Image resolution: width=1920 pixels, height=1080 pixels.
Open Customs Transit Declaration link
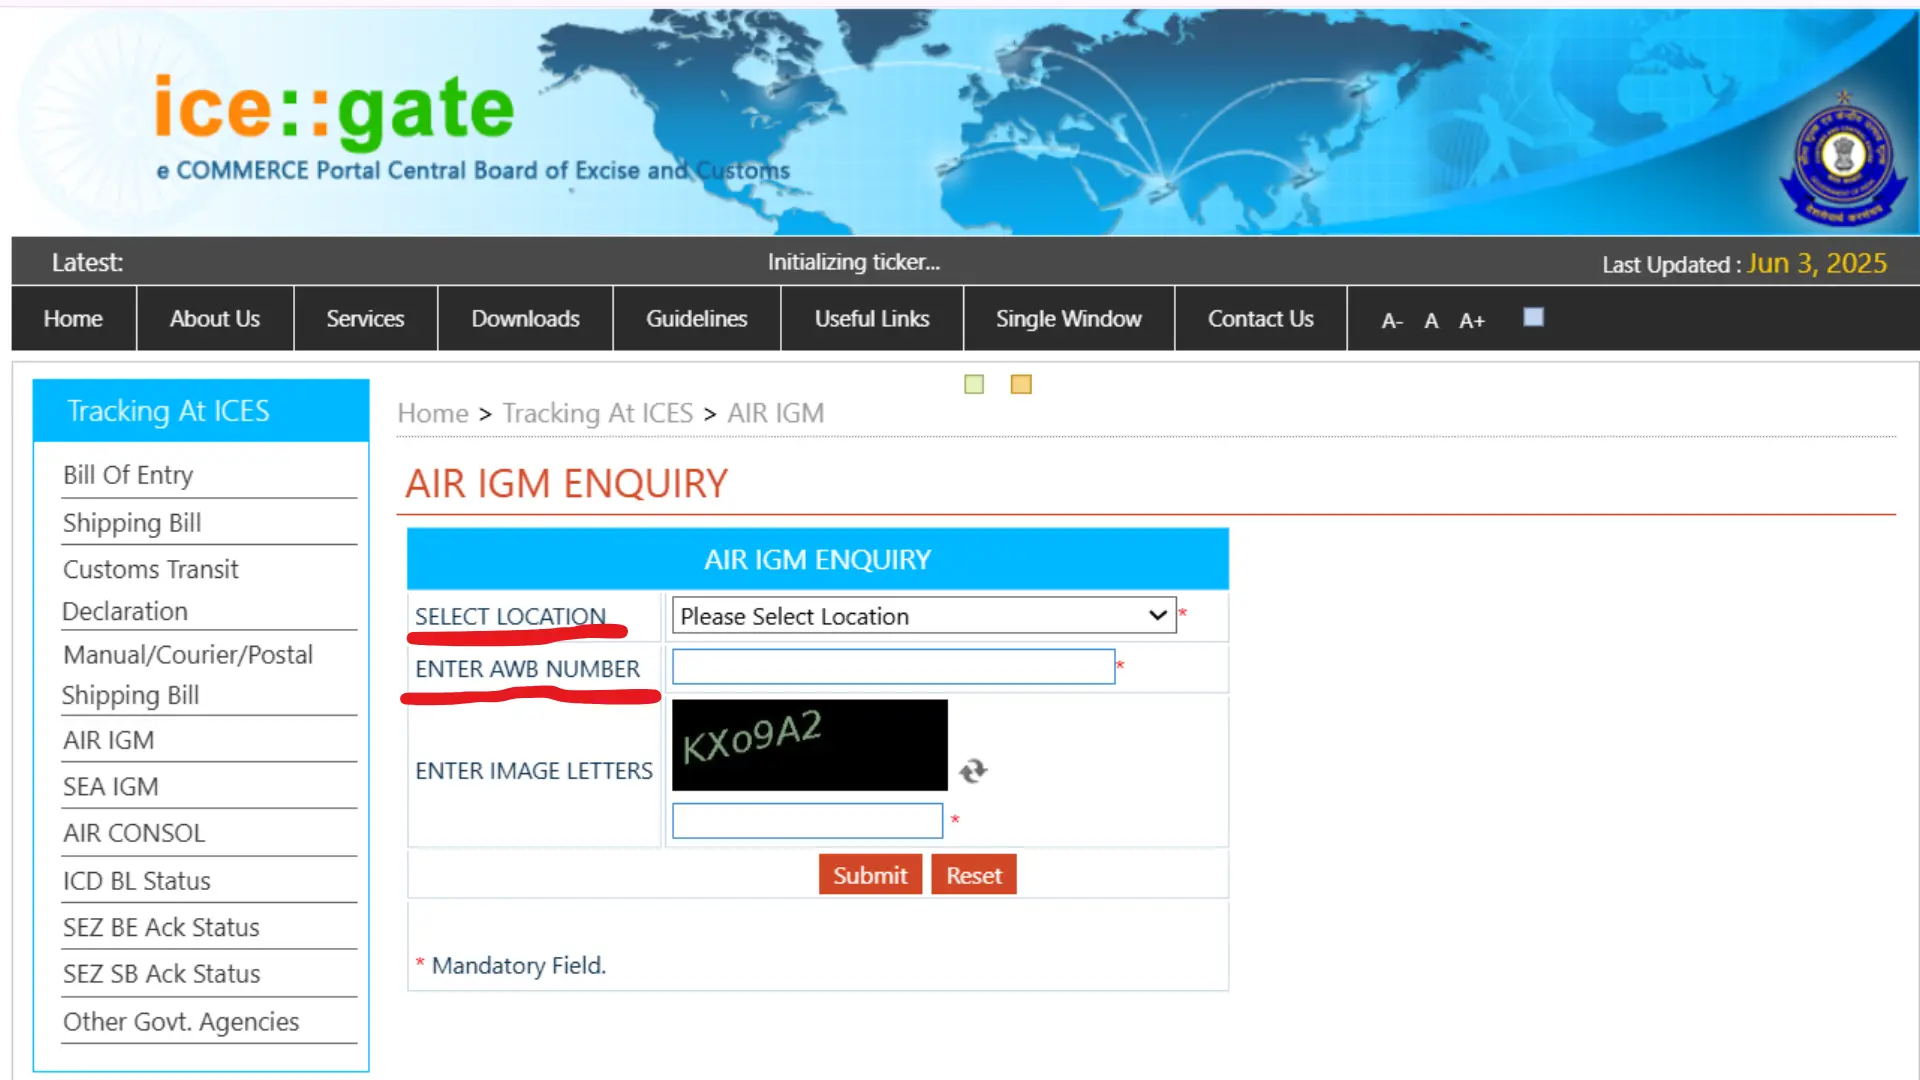point(150,590)
